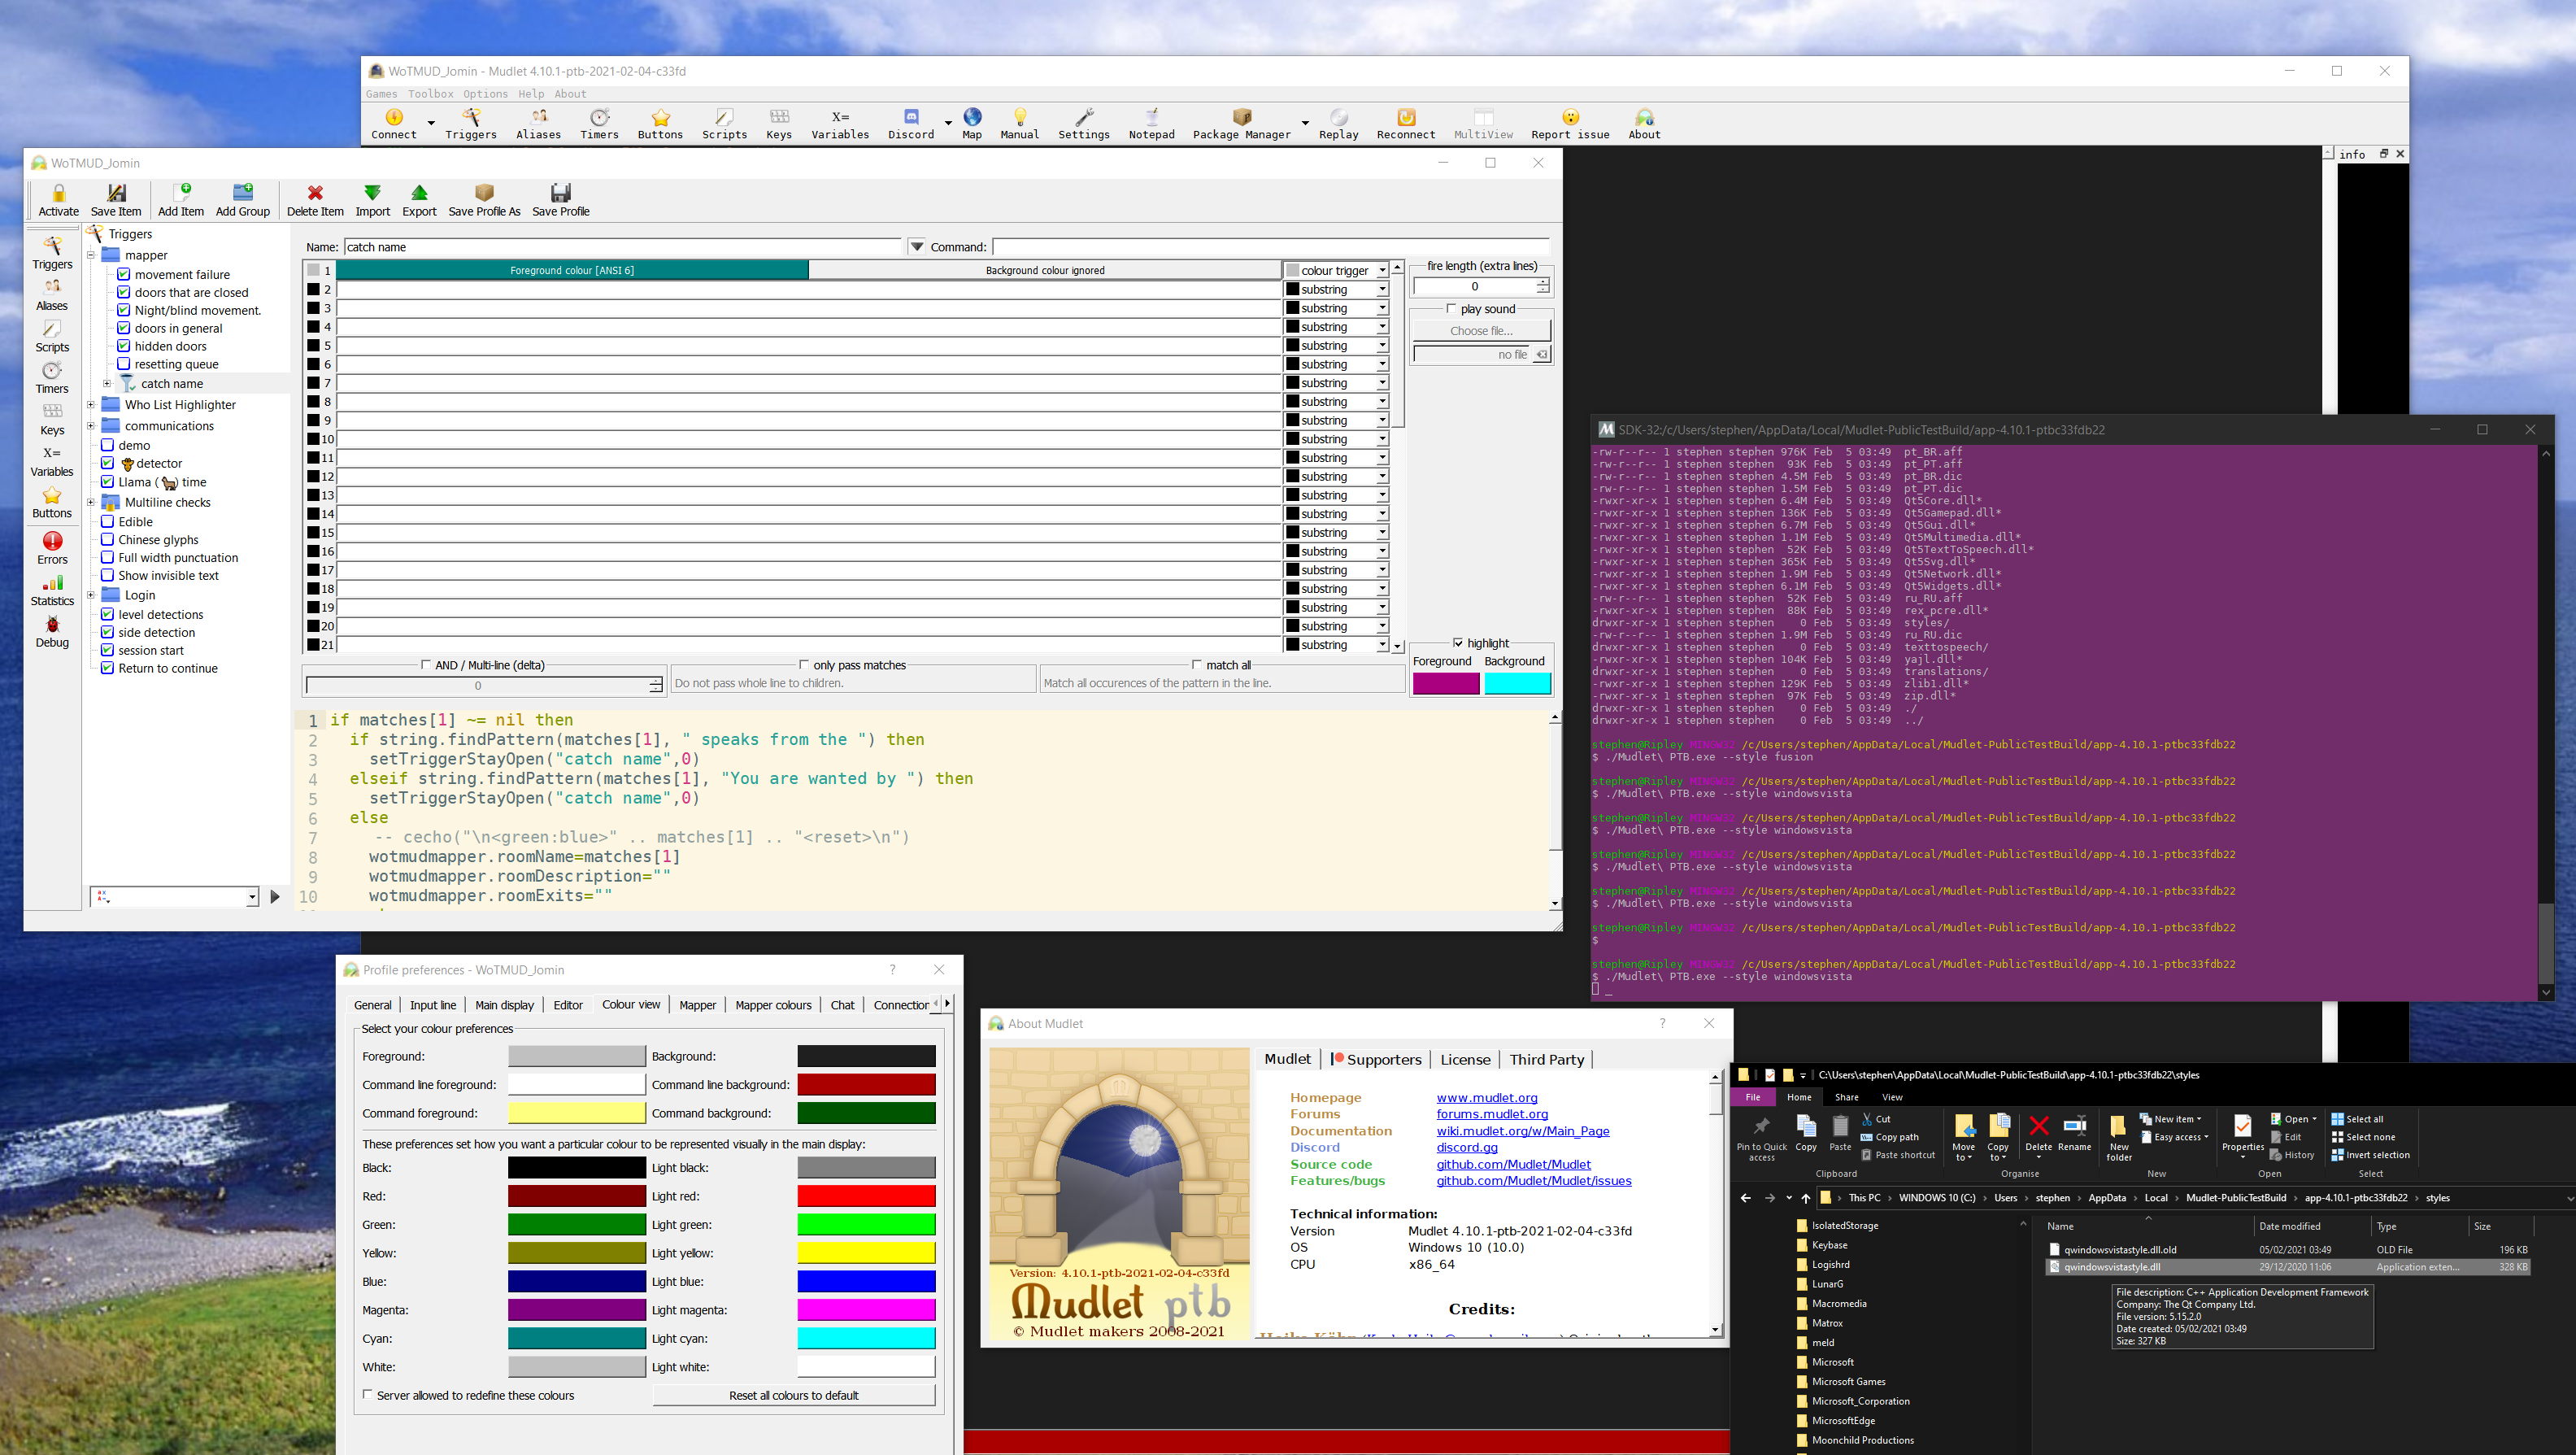This screenshot has height=1455, width=2576.
Task: Click the 'Choose file...' sound button
Action: [1481, 331]
